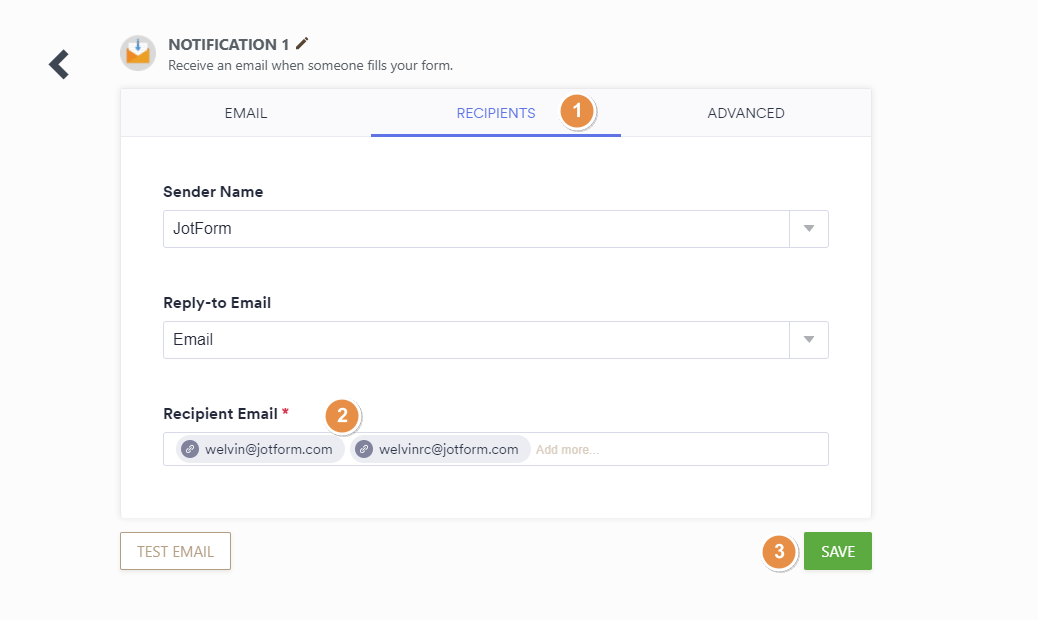The width and height of the screenshot is (1038, 620).
Task: Click the orange step 1 badge
Action: click(577, 112)
